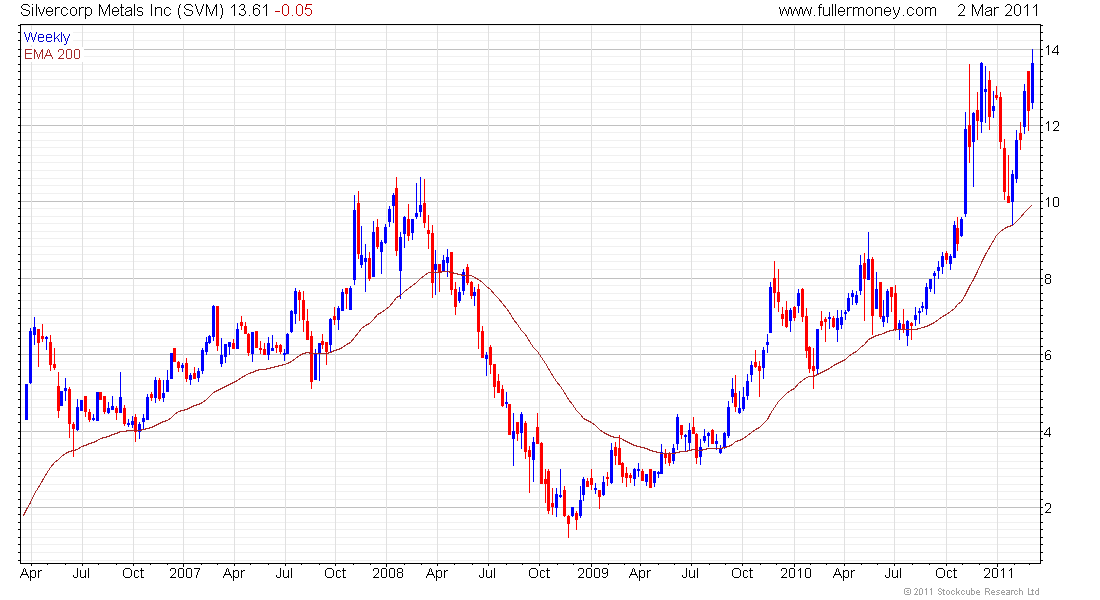Open the www.fullermoney.com link

tap(856, 10)
